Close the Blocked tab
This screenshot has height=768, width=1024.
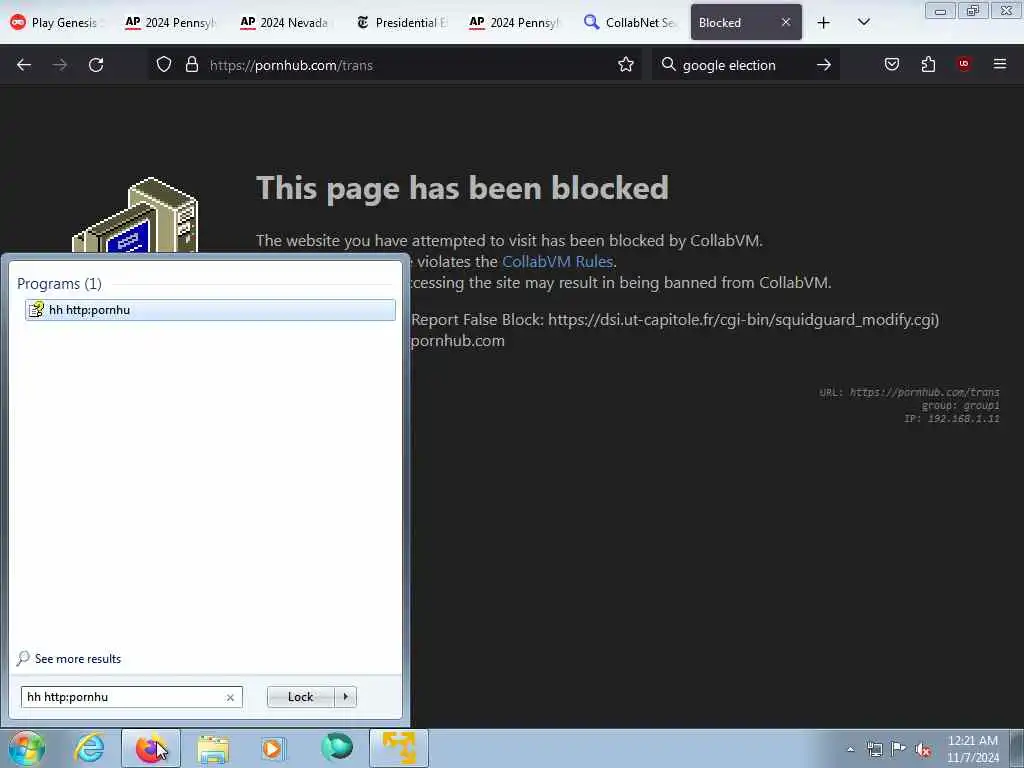point(786,22)
